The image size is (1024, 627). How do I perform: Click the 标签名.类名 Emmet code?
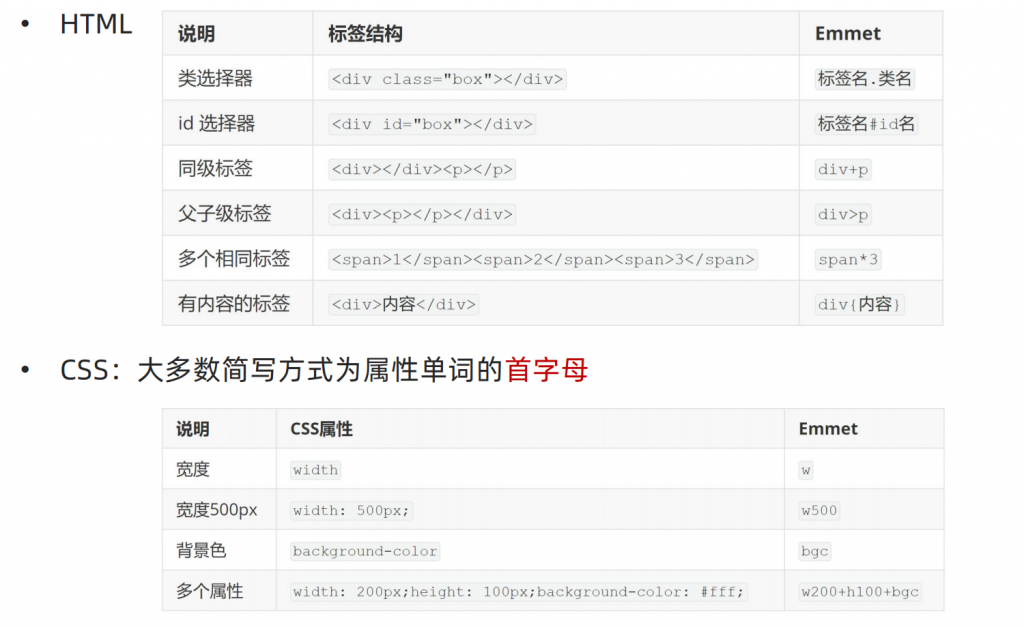click(865, 79)
